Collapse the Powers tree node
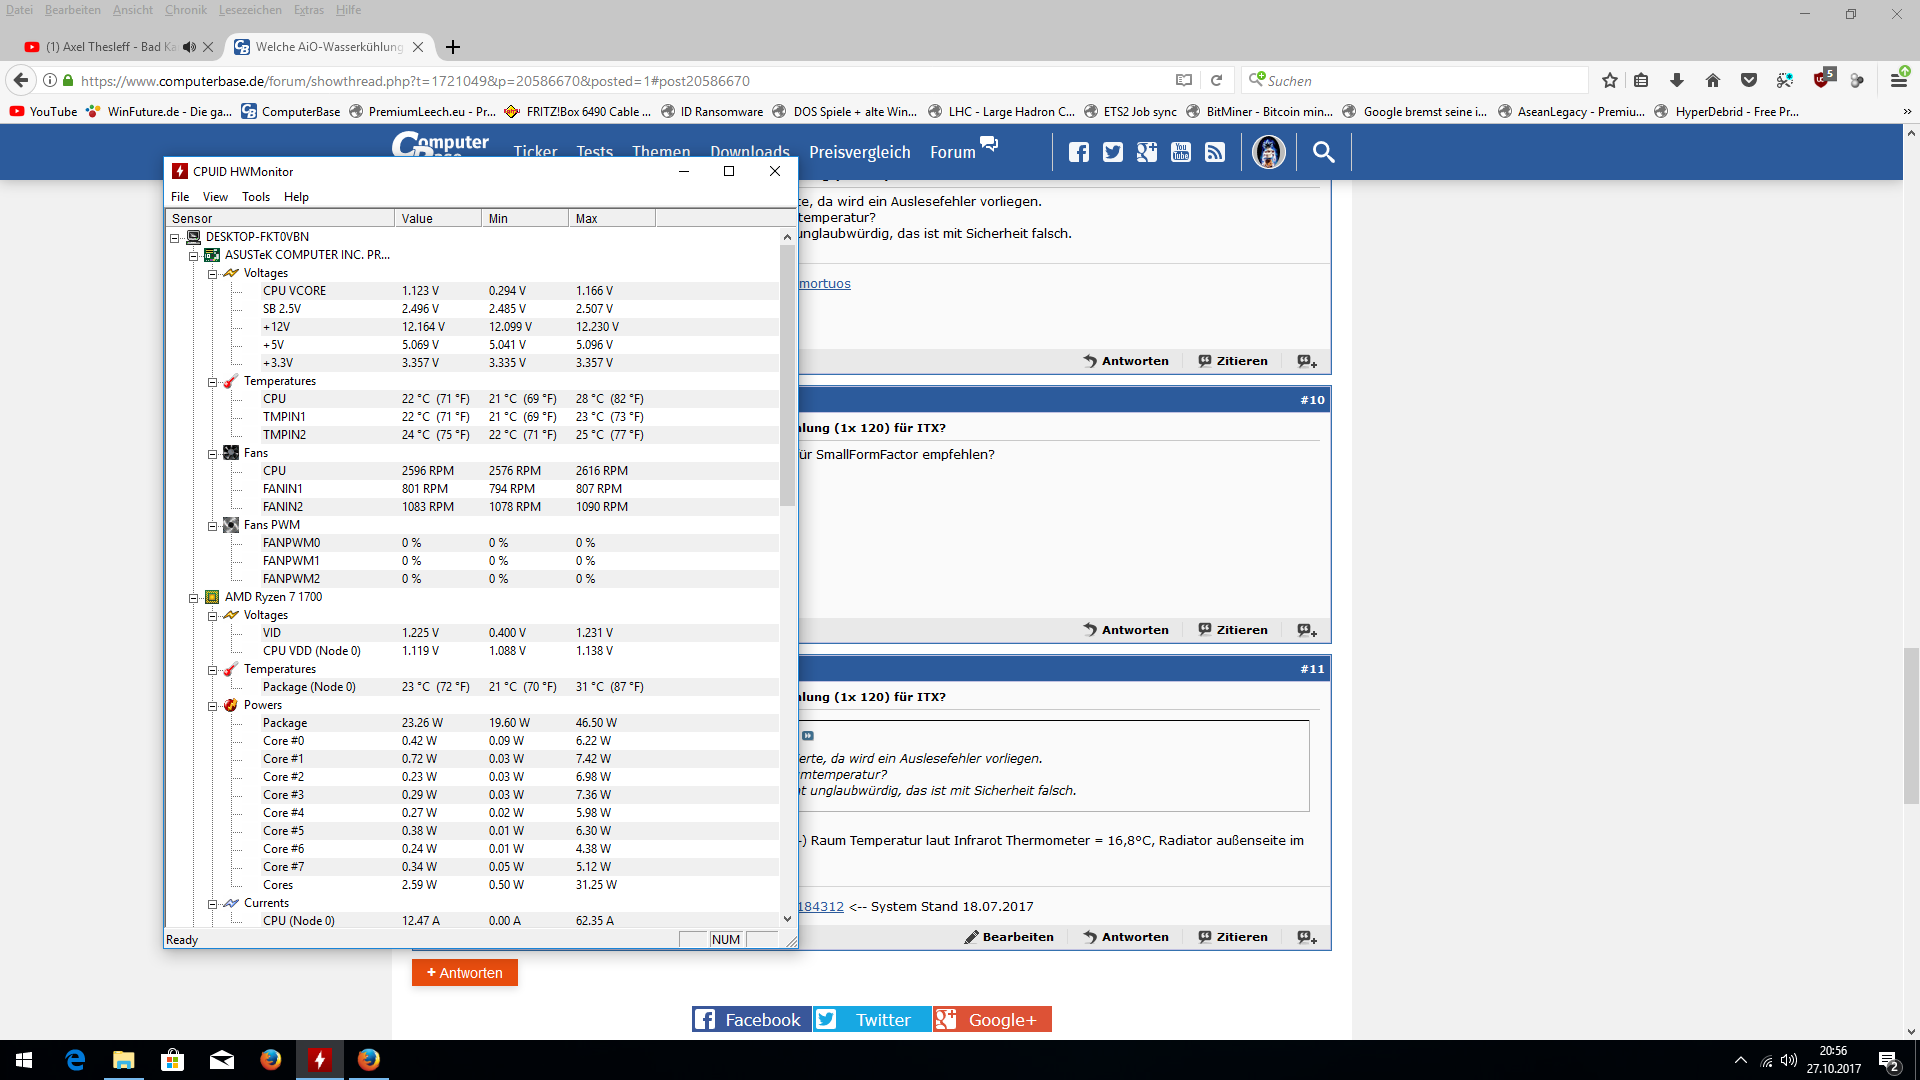The height and width of the screenshot is (1080, 1920). pyautogui.click(x=213, y=706)
